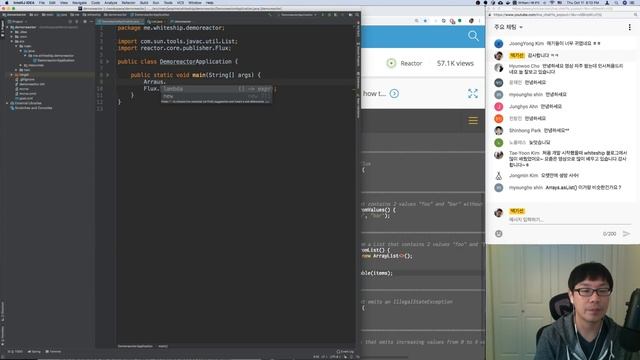Click Junghyo Ahn's pink avatar

[x=498, y=107]
